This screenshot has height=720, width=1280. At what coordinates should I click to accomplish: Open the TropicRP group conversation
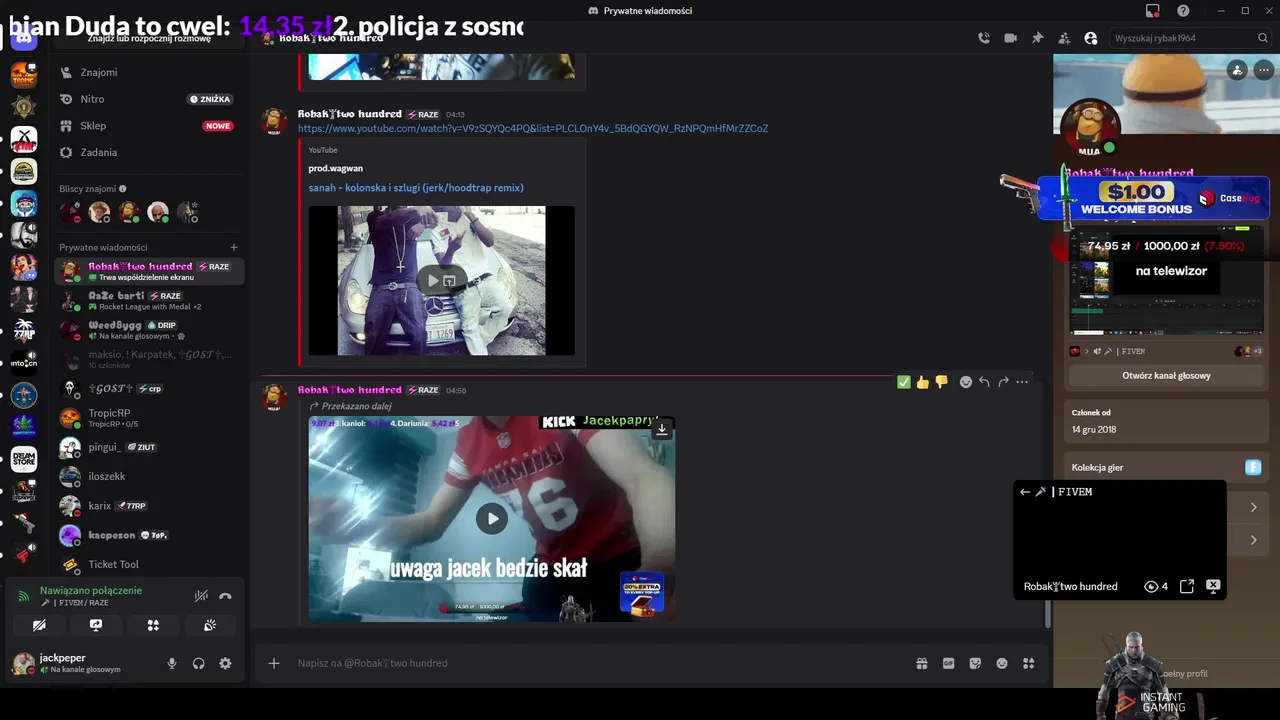point(148,418)
